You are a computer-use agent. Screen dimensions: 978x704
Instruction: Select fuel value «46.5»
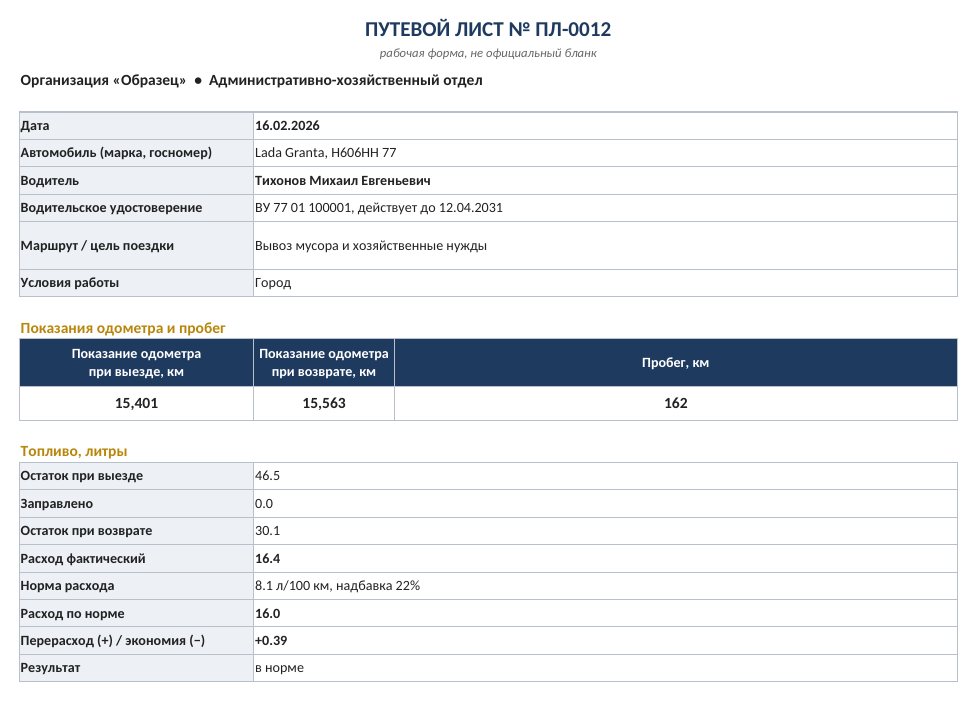[267, 476]
